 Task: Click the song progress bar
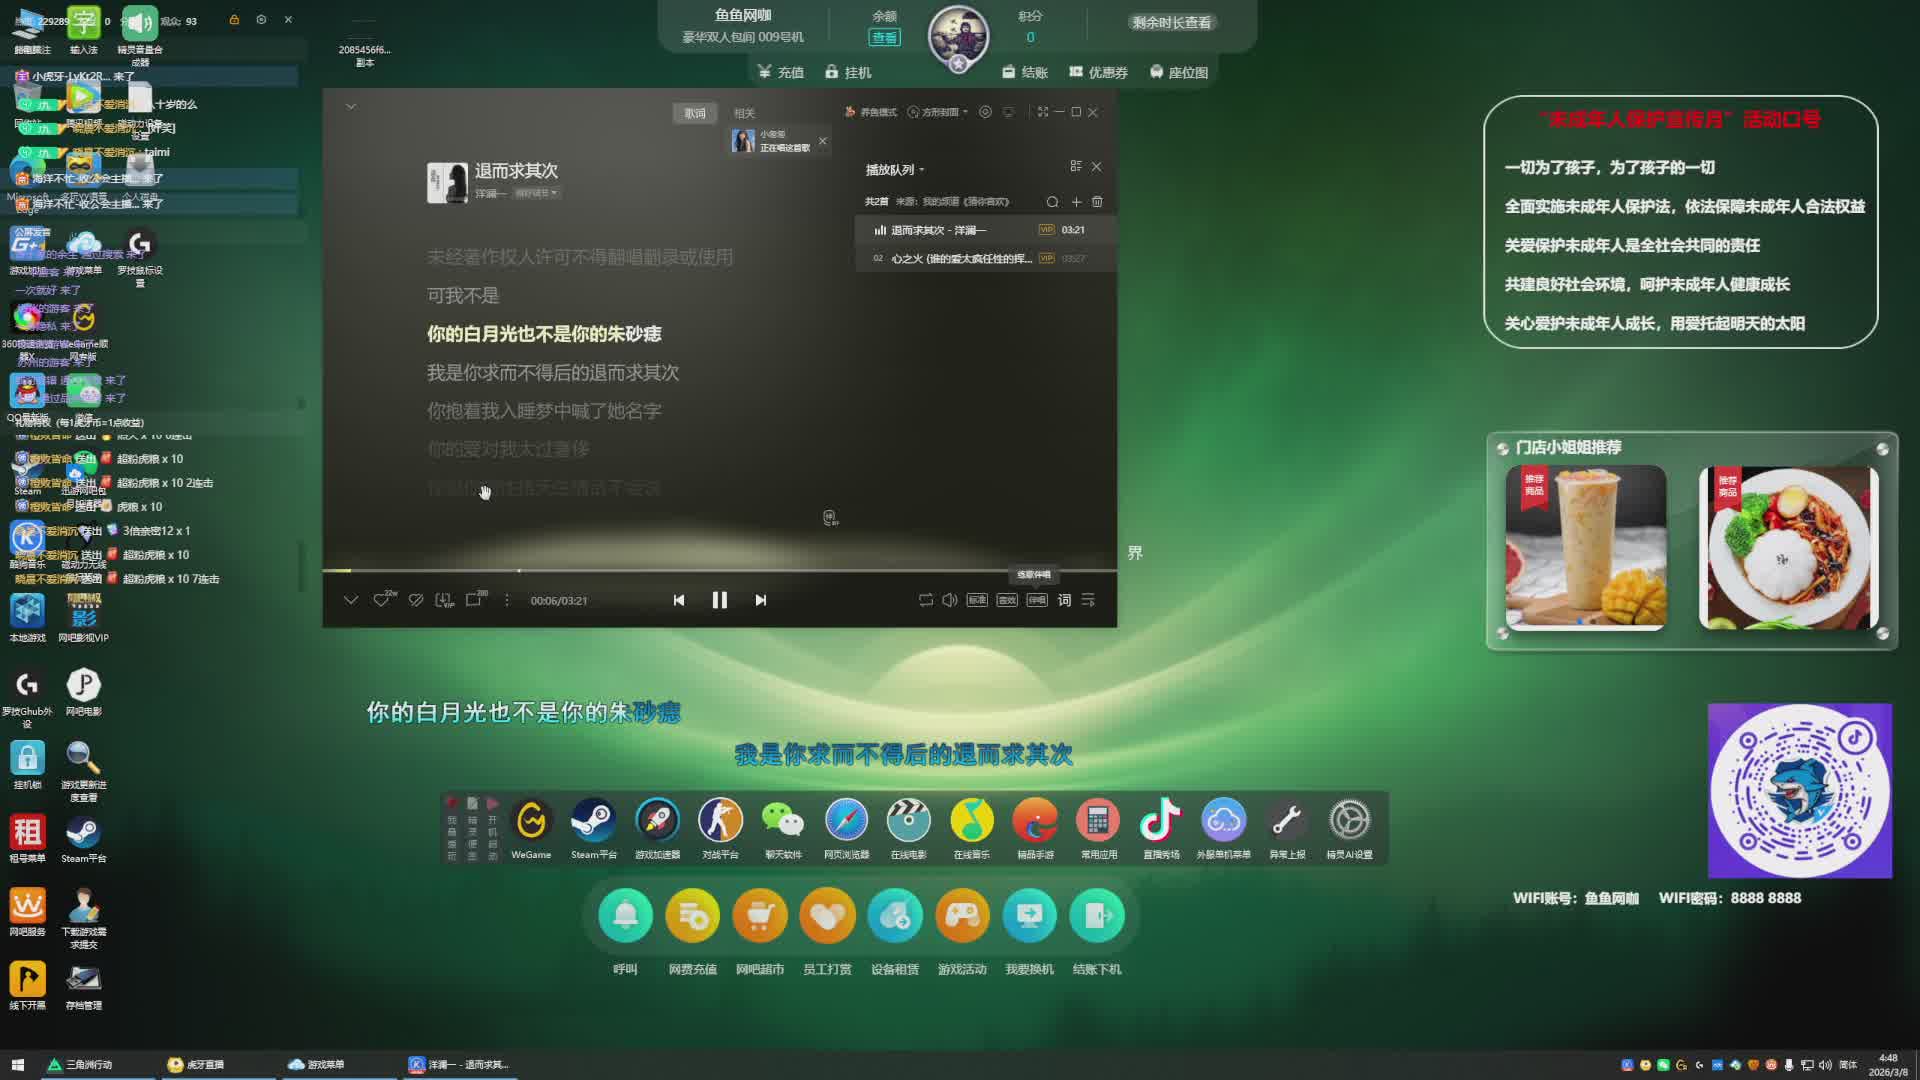[x=700, y=571]
